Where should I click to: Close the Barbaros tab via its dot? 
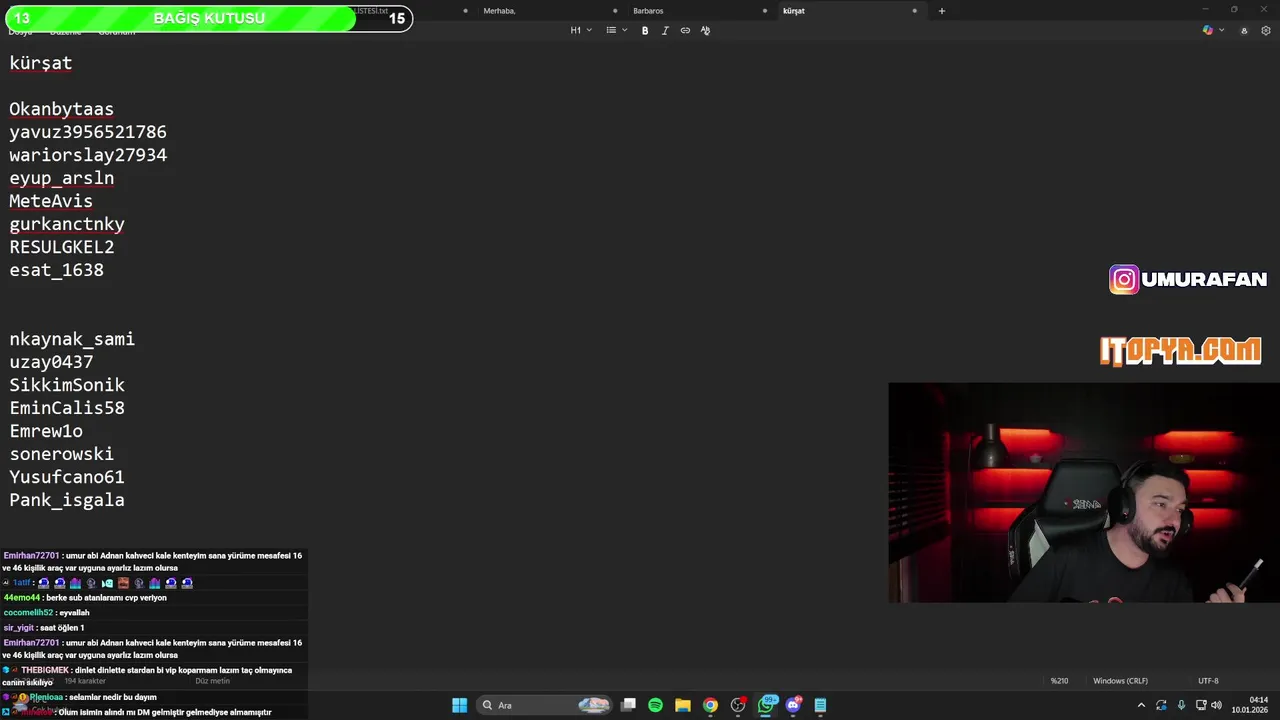click(765, 11)
